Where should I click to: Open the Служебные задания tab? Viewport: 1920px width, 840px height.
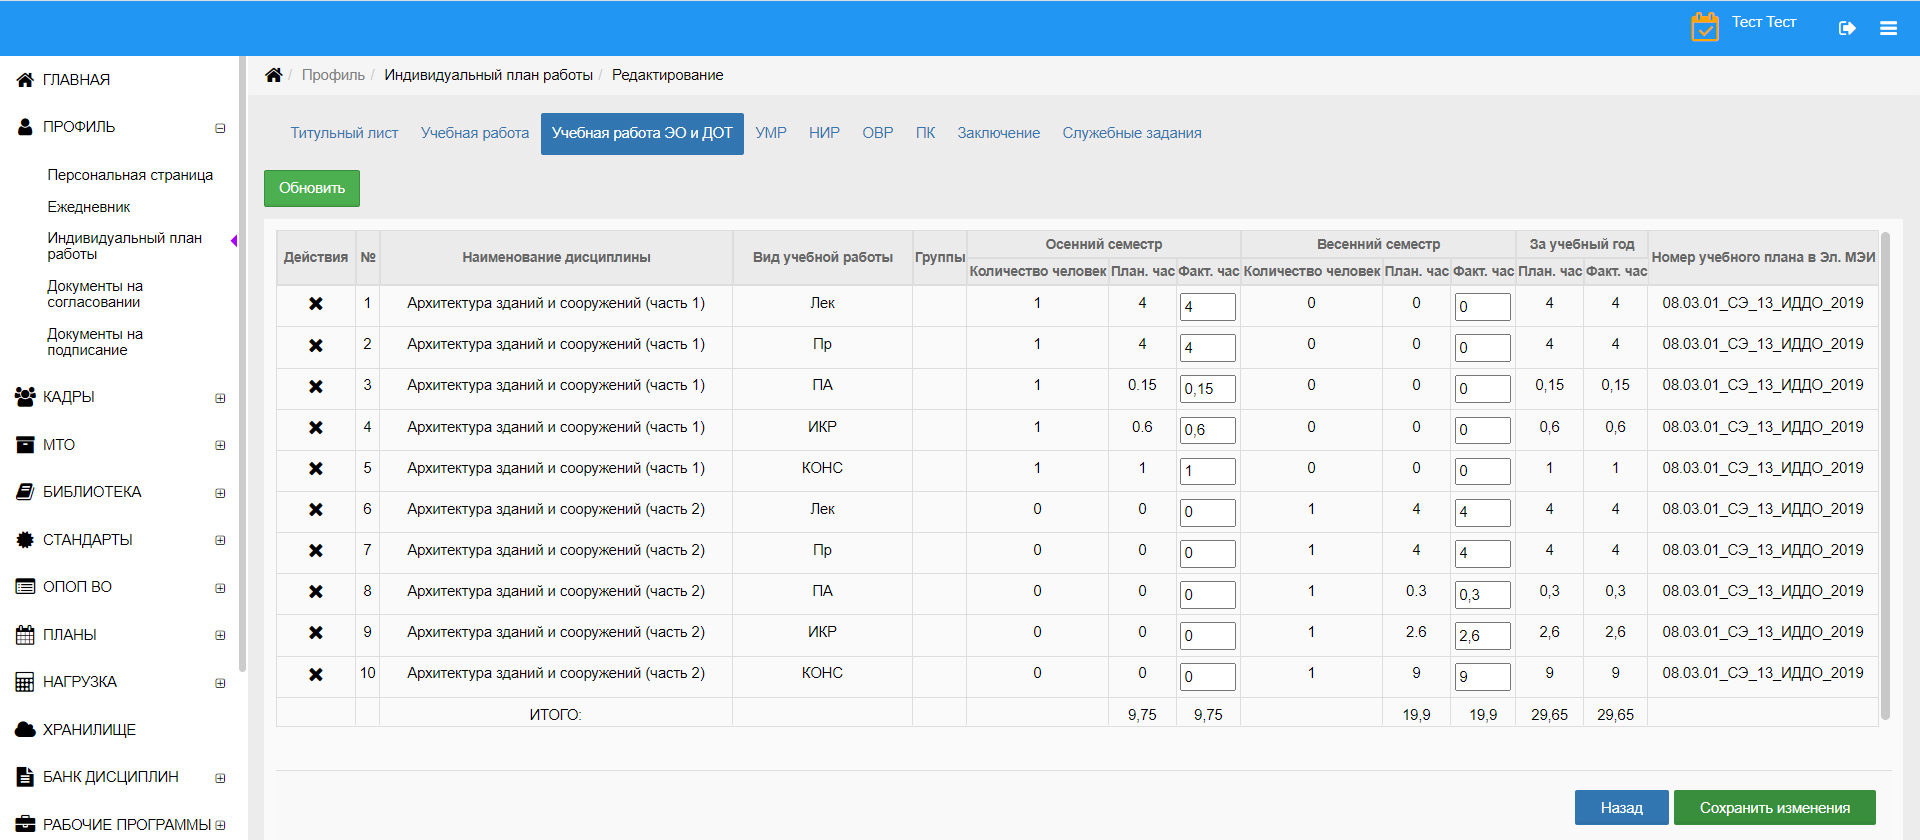[1132, 133]
